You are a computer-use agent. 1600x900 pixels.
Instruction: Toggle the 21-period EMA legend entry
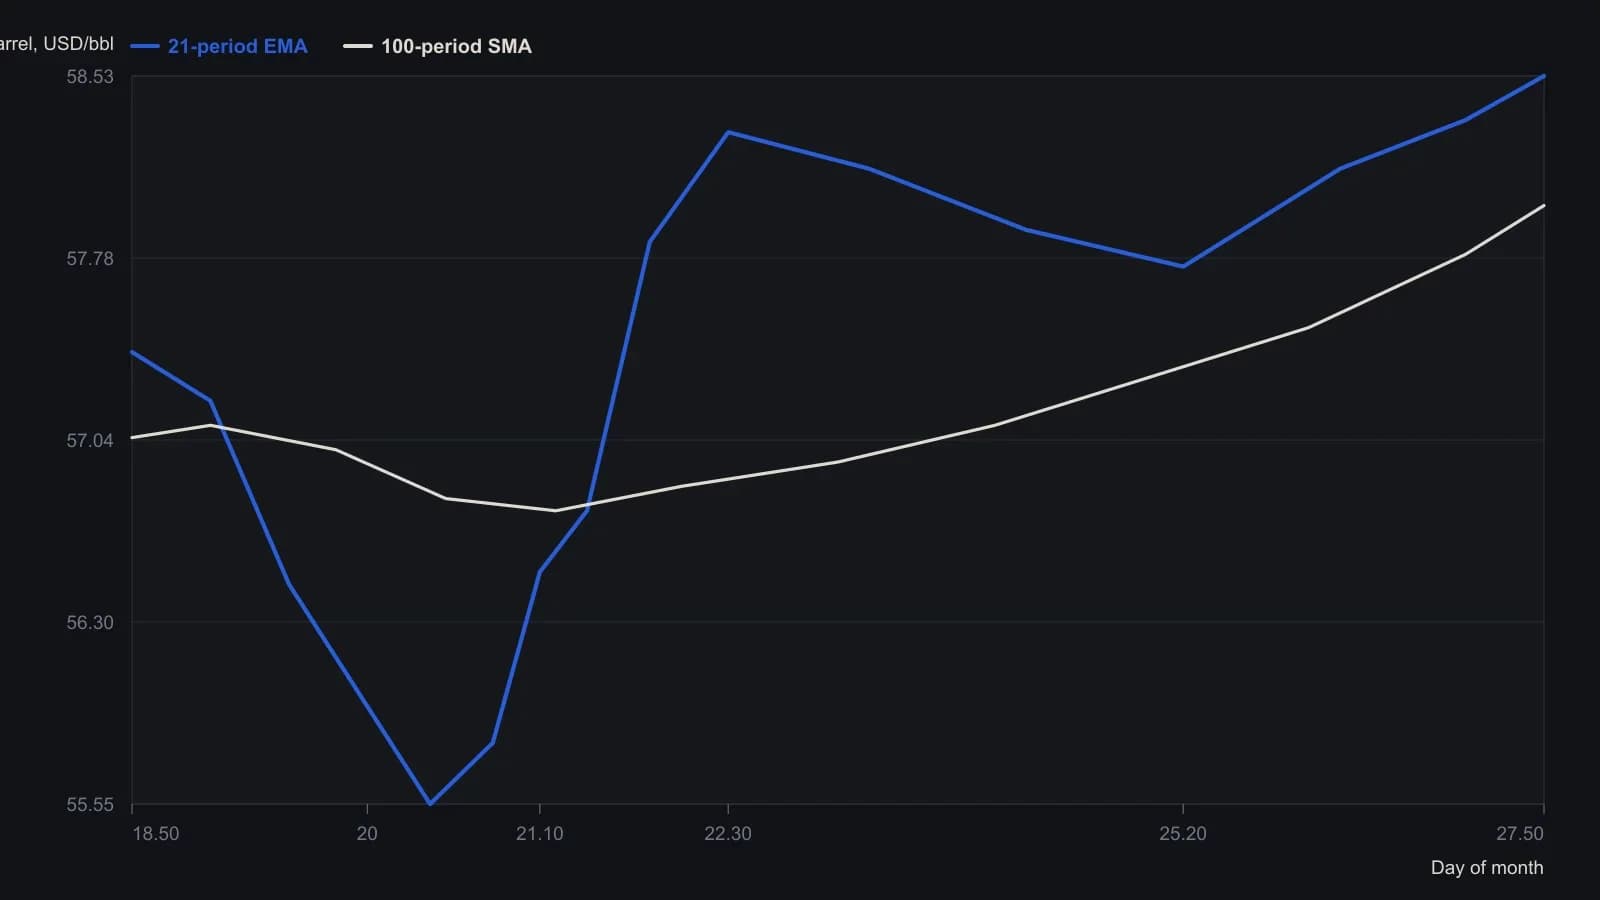219,46
